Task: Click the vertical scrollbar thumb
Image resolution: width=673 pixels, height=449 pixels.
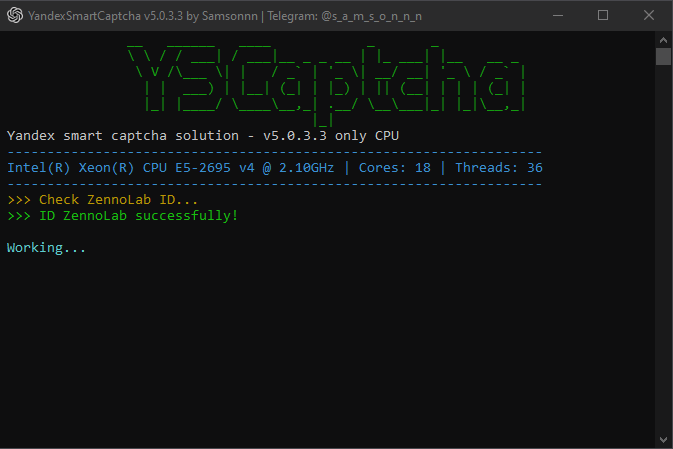Action: point(663,56)
